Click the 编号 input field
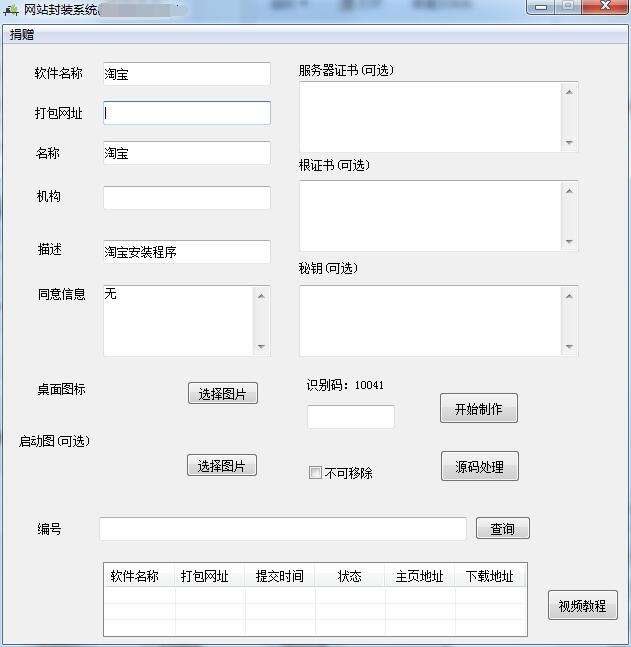This screenshot has height=647, width=631. (x=283, y=529)
